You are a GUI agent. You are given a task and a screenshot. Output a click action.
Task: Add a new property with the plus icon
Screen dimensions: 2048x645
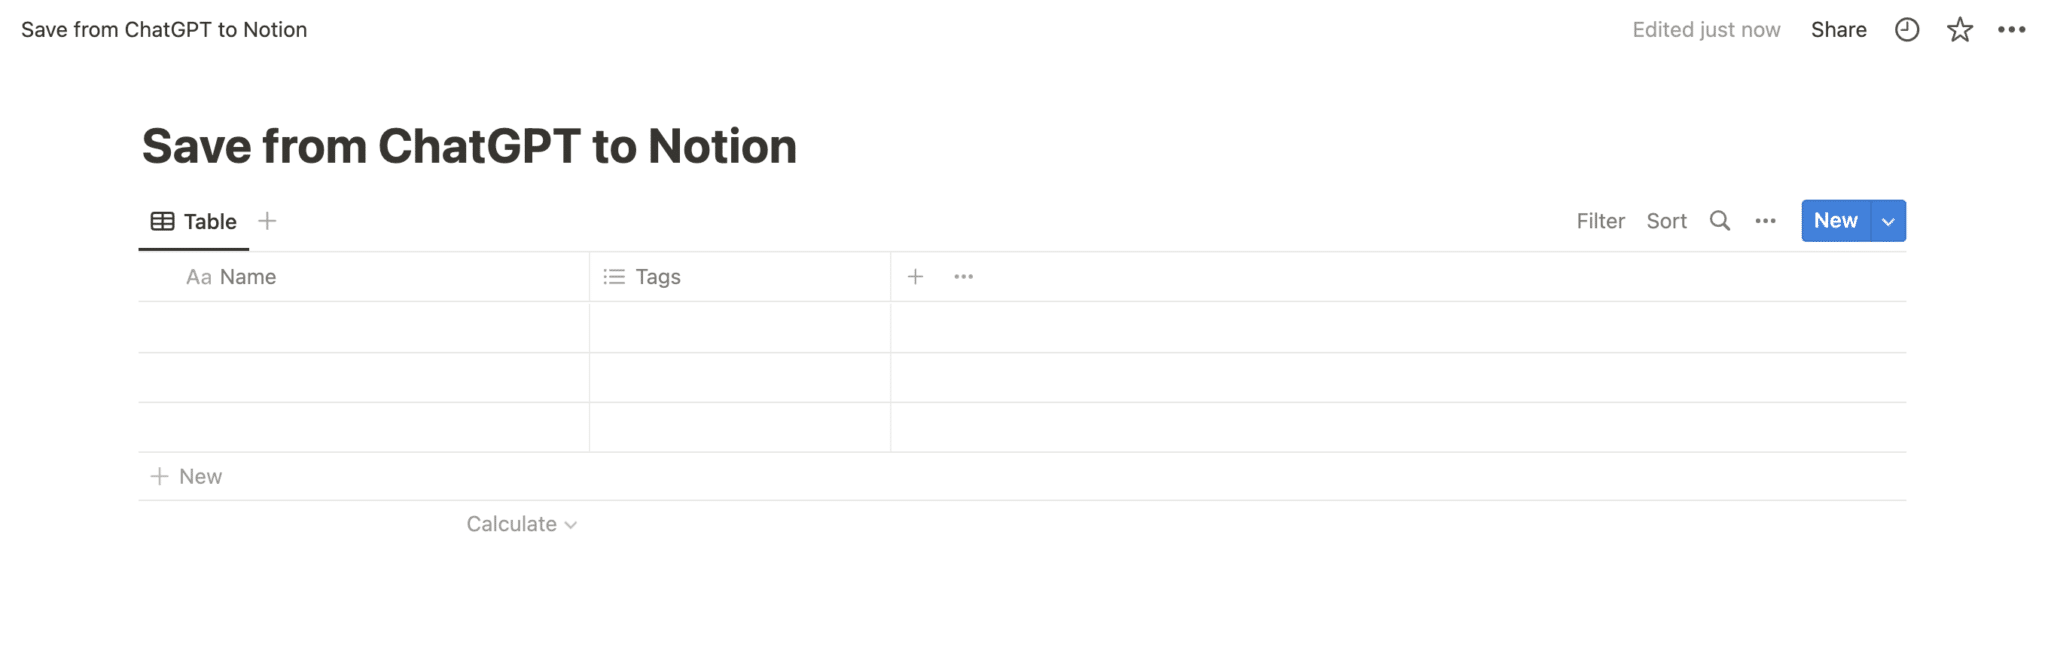915,276
